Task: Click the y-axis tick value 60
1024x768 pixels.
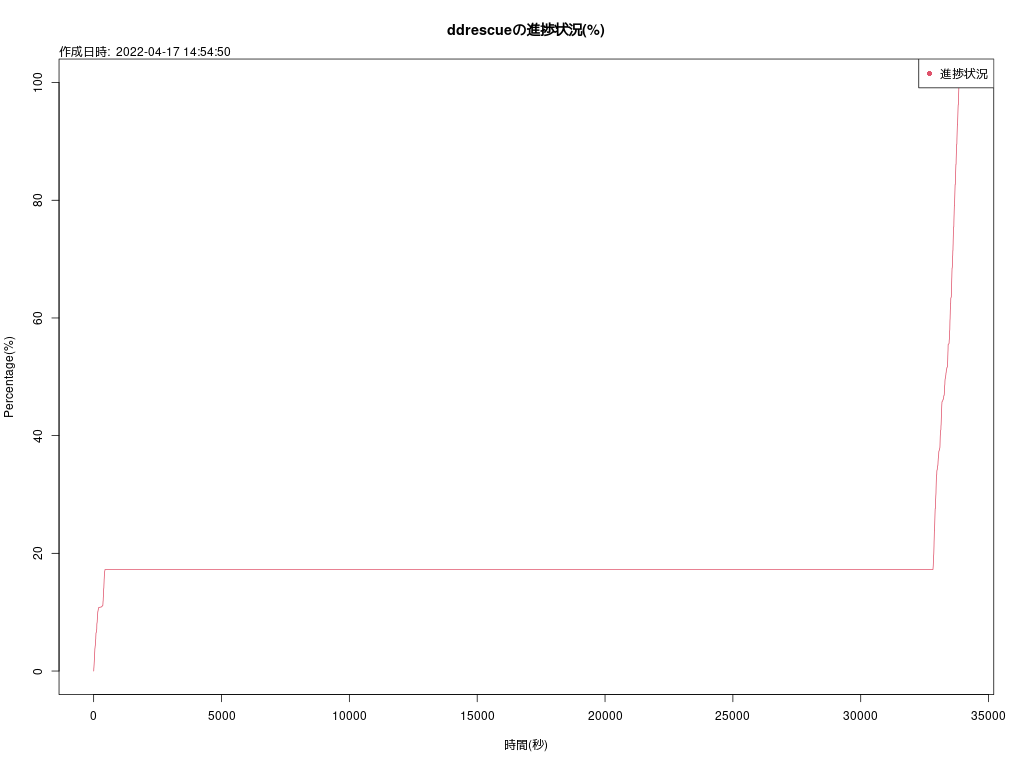Action: click(38, 318)
